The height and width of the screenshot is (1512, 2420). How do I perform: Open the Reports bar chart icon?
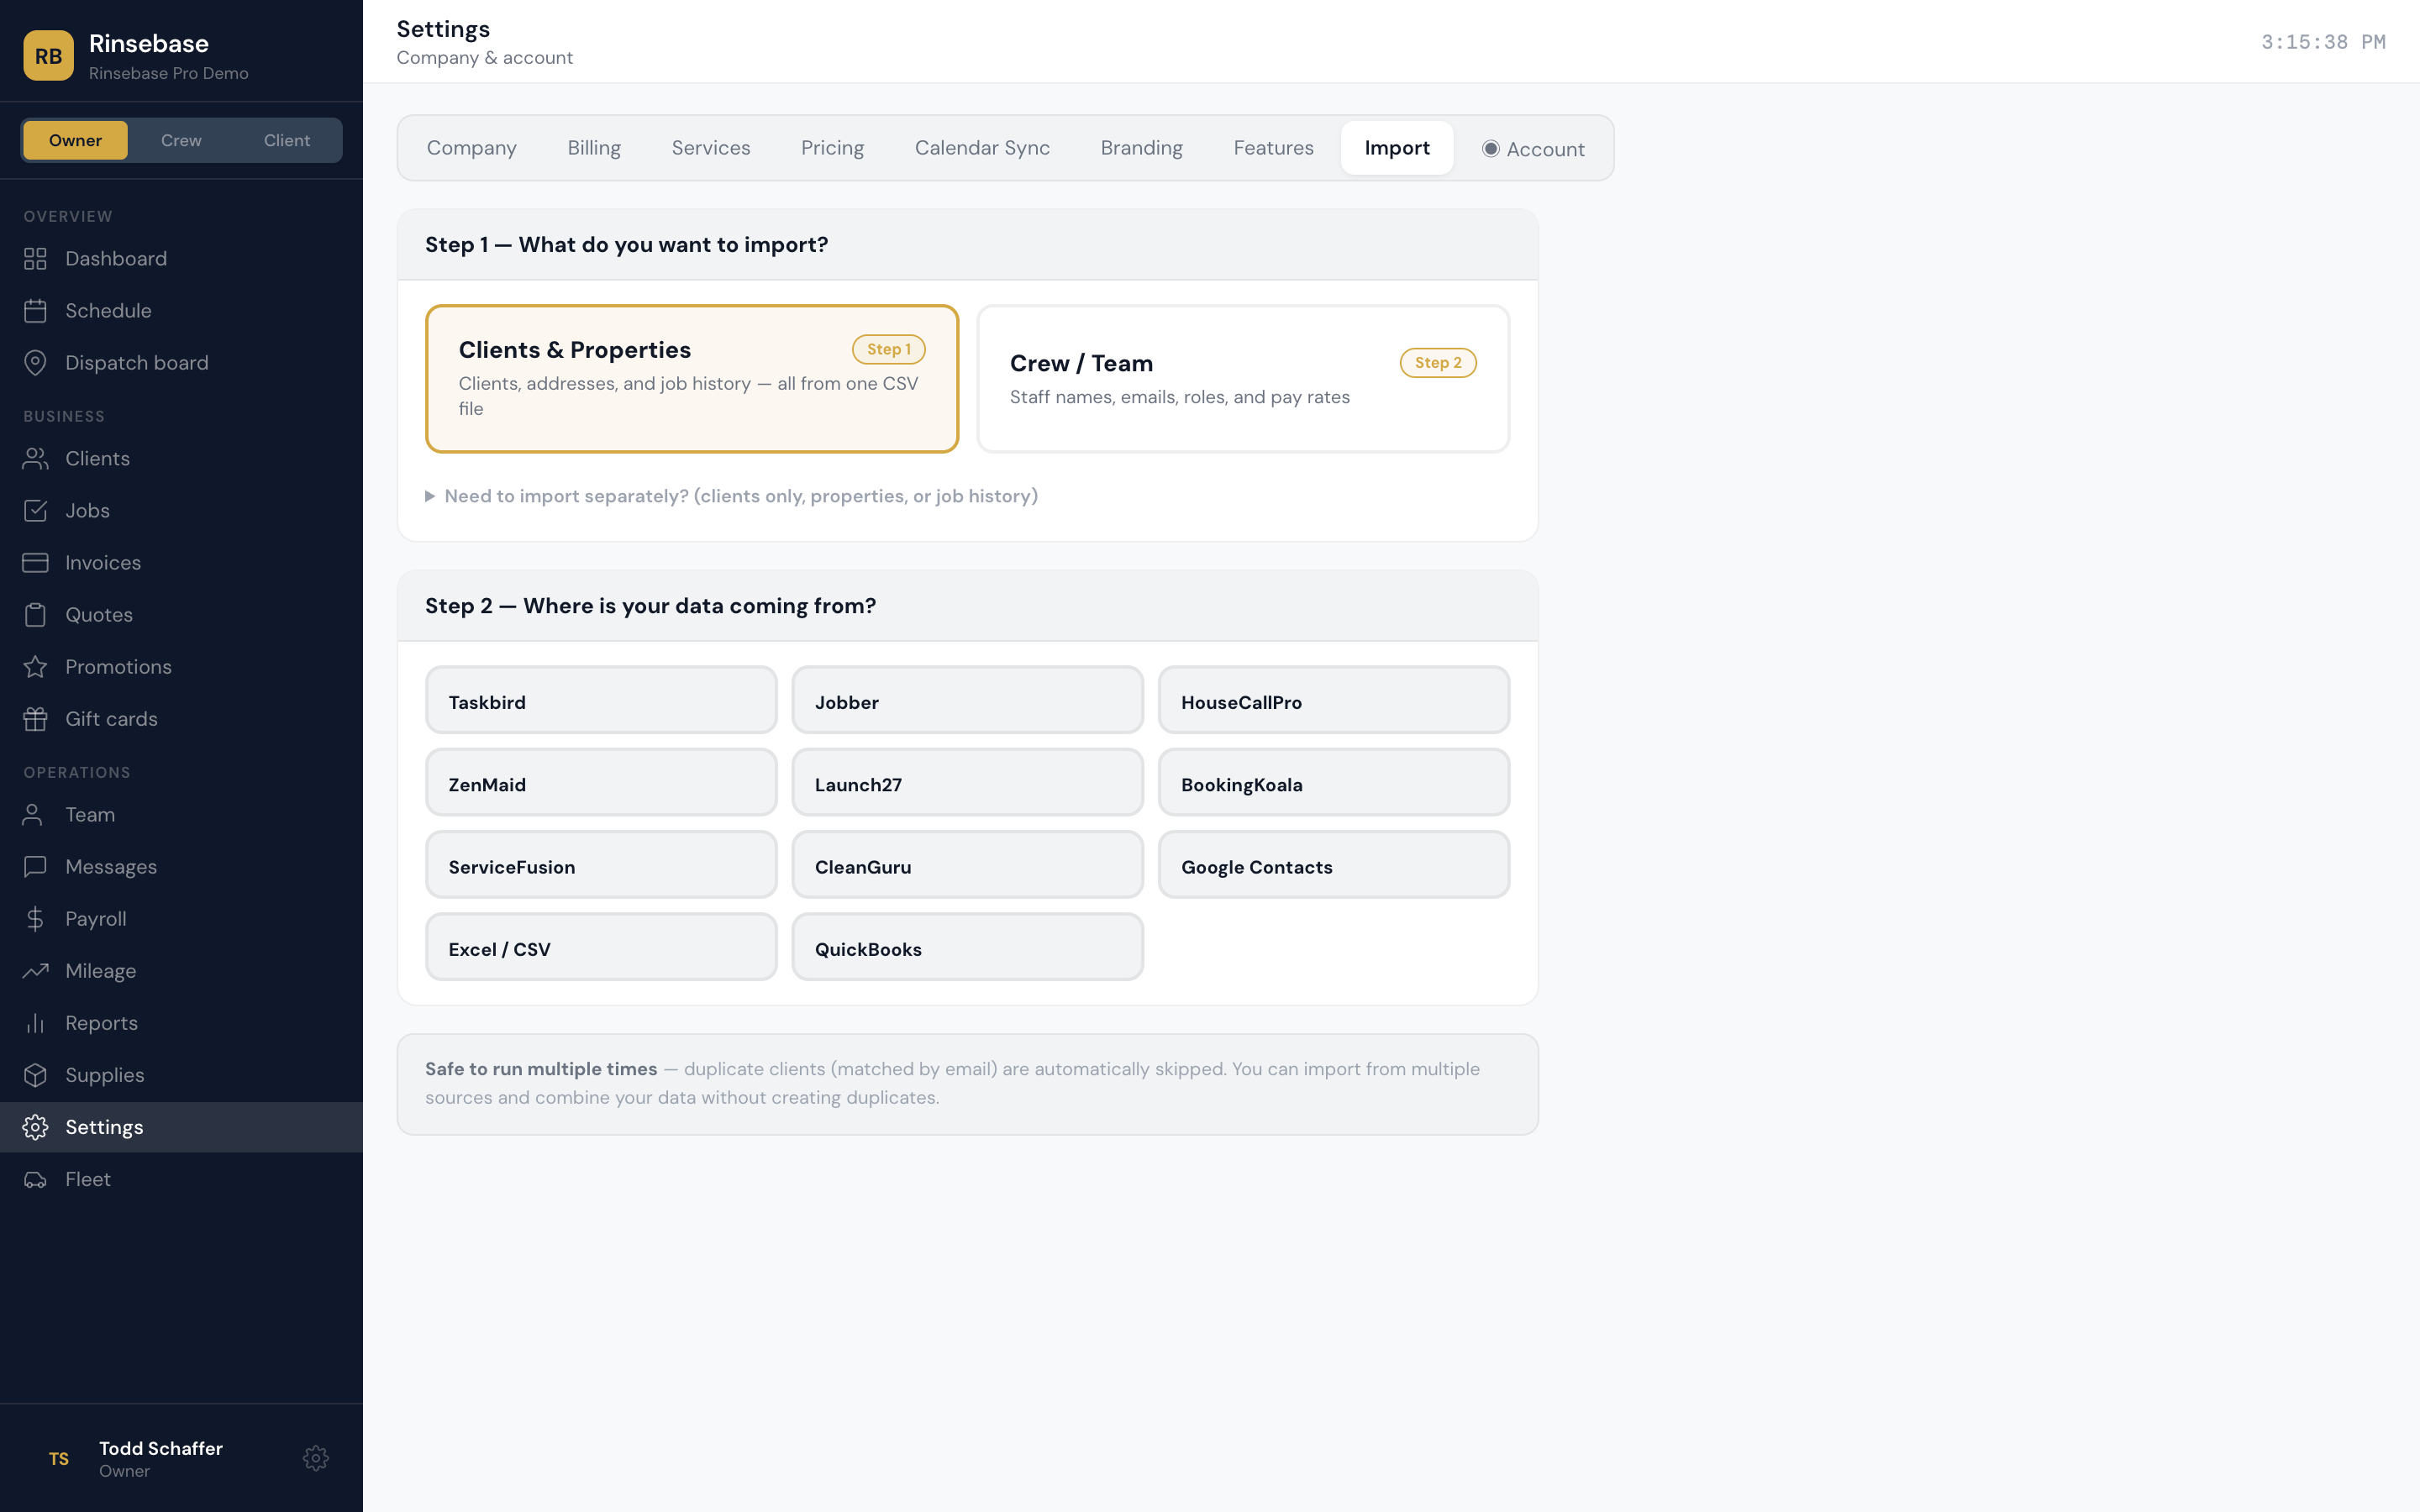(x=35, y=1023)
